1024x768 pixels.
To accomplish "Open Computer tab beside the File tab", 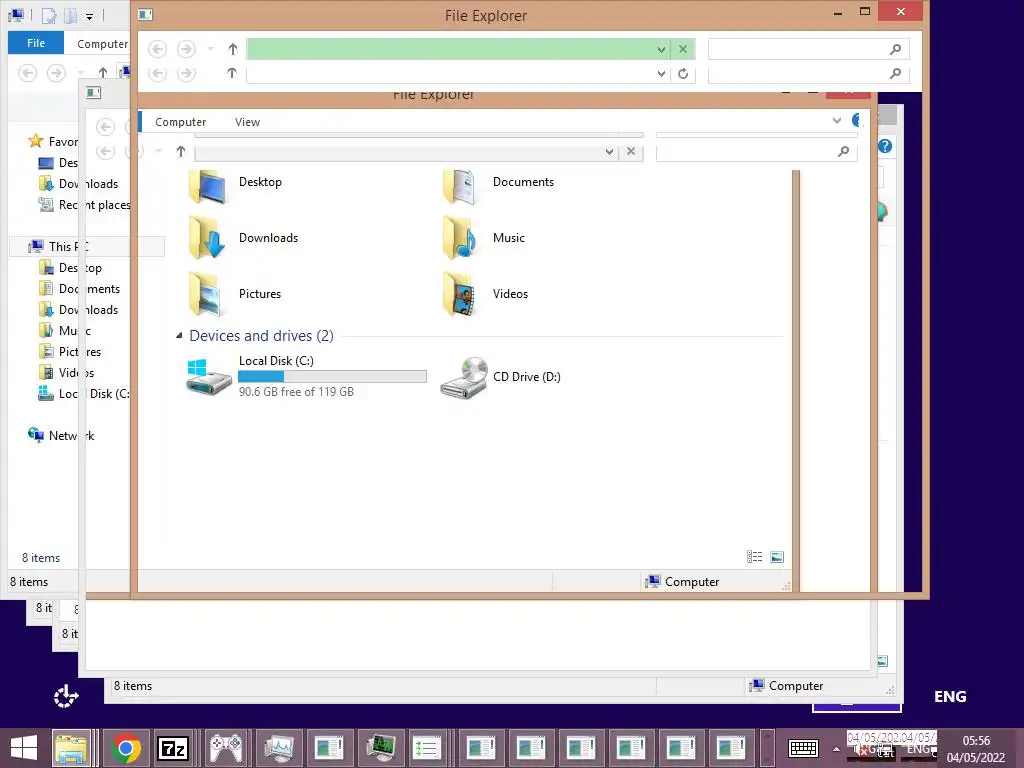I will pyautogui.click(x=102, y=44).
